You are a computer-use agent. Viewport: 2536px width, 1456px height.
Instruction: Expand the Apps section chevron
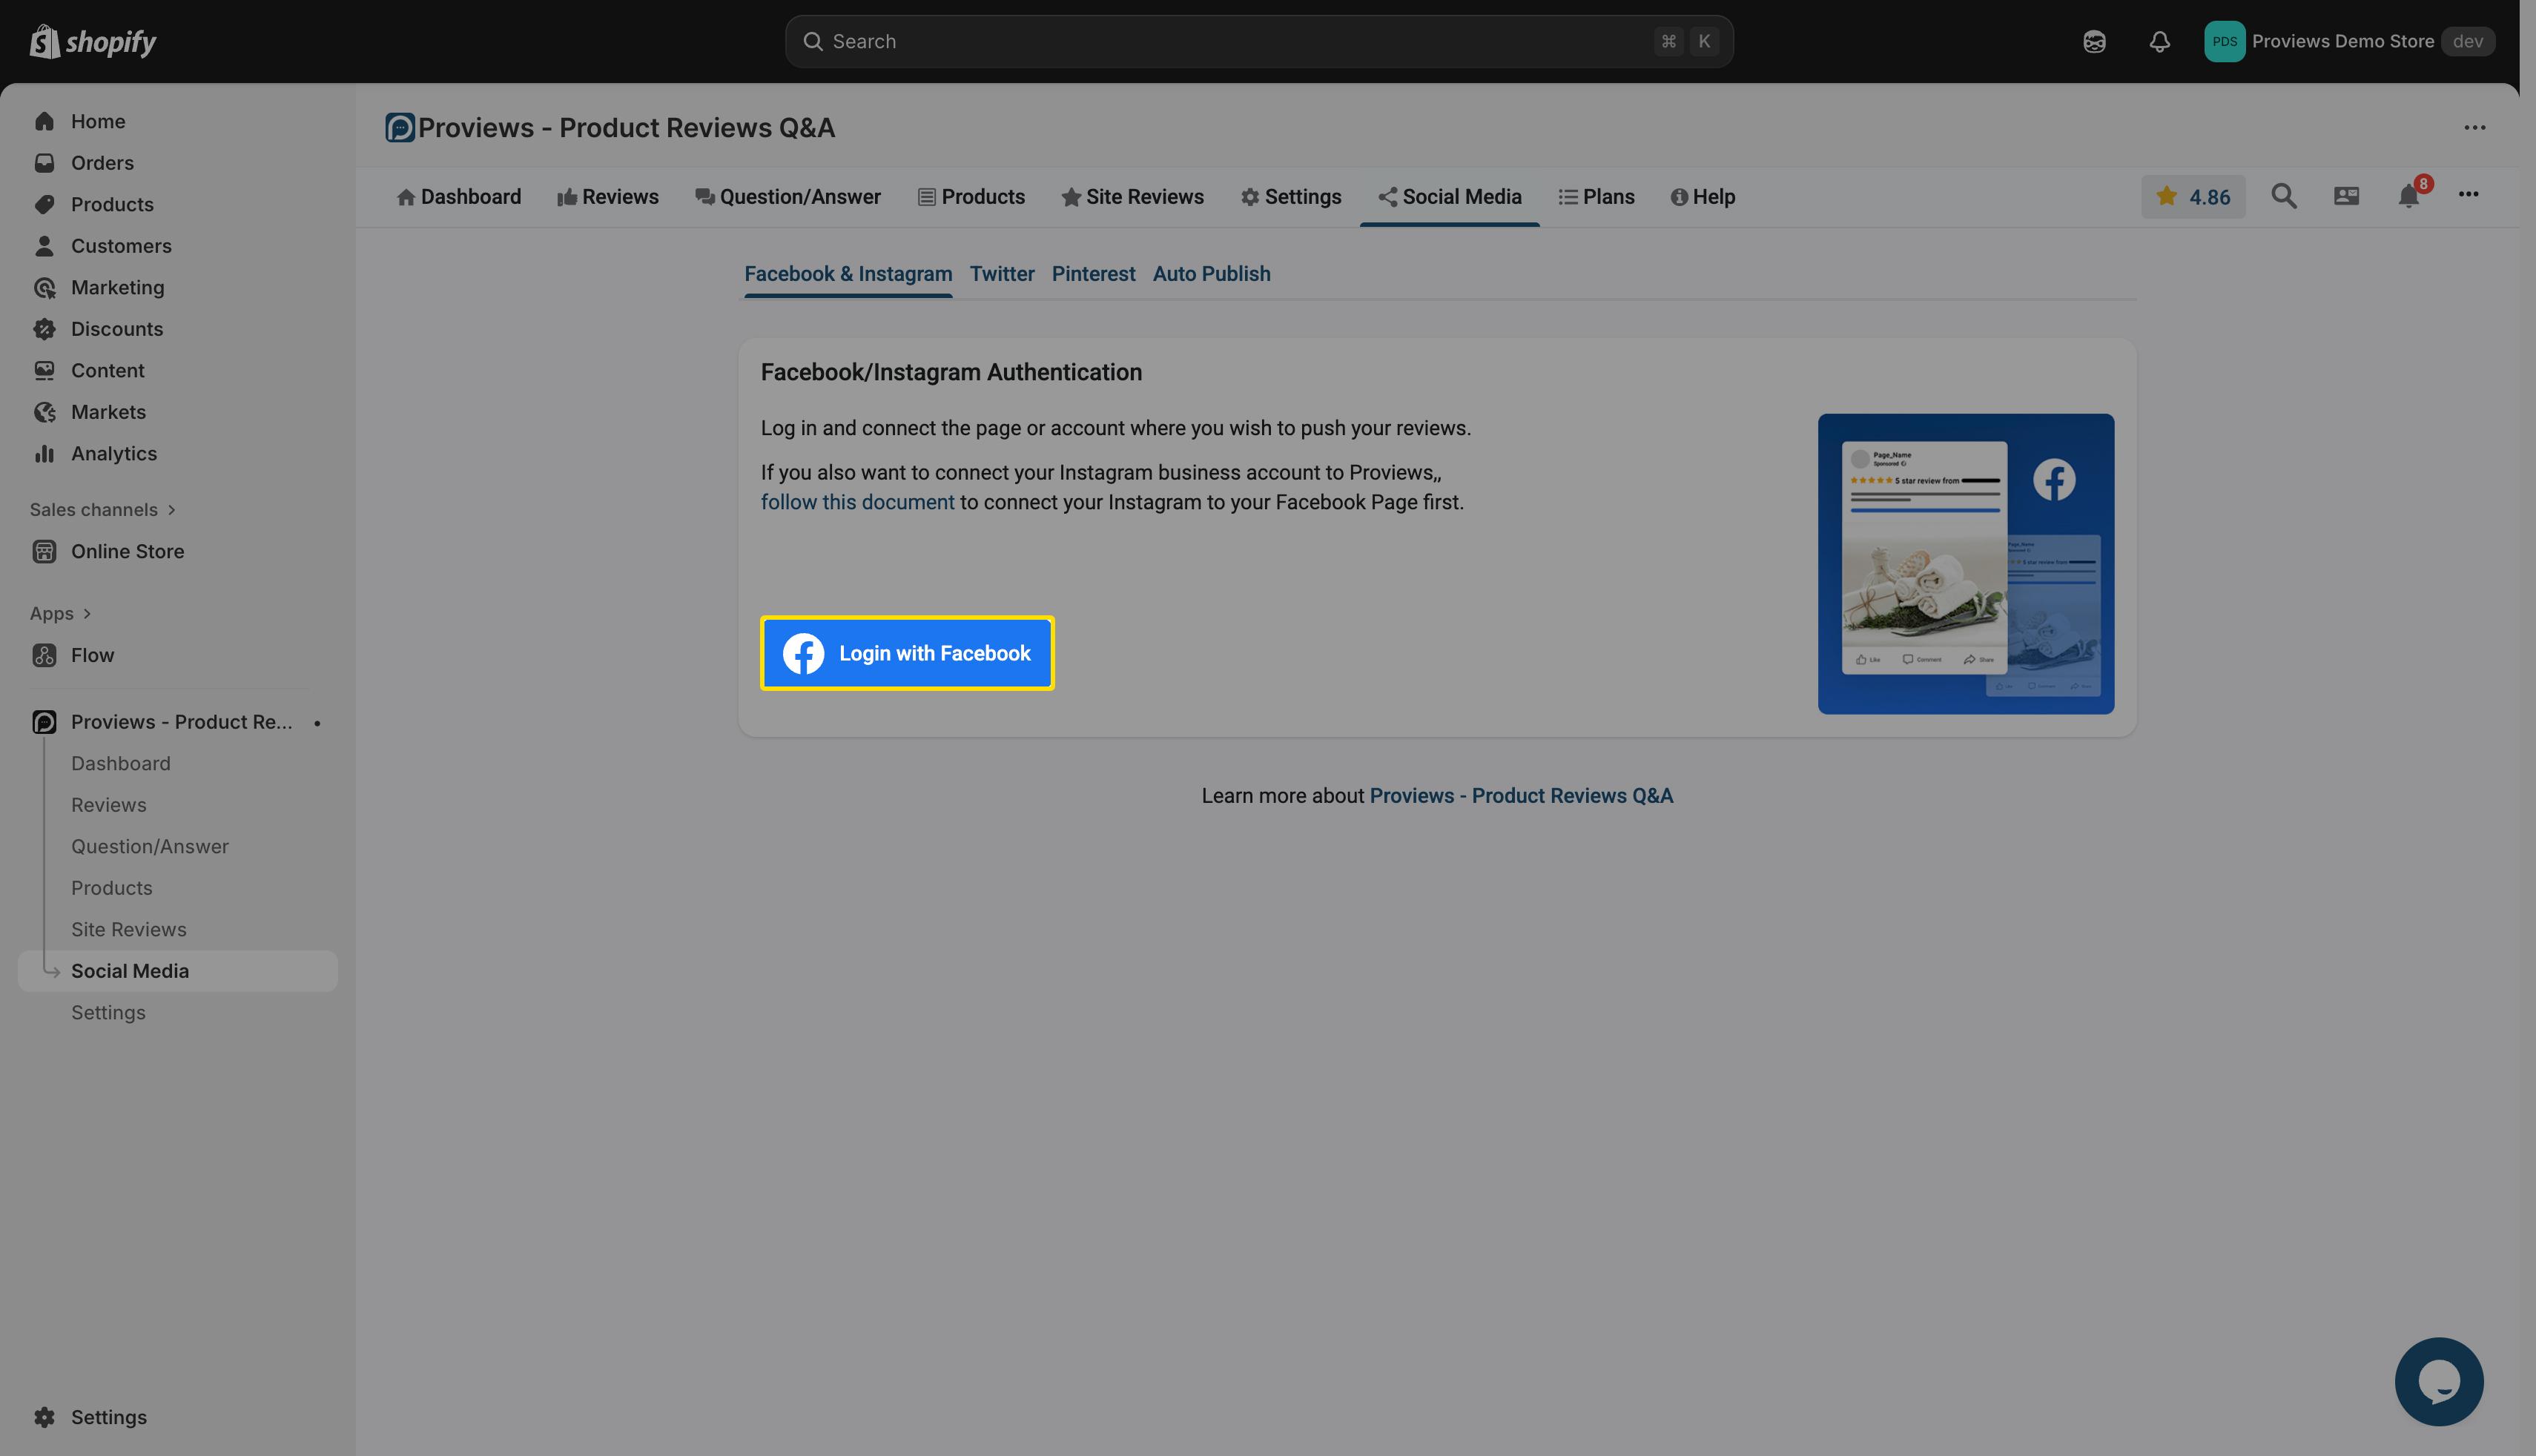(x=87, y=614)
